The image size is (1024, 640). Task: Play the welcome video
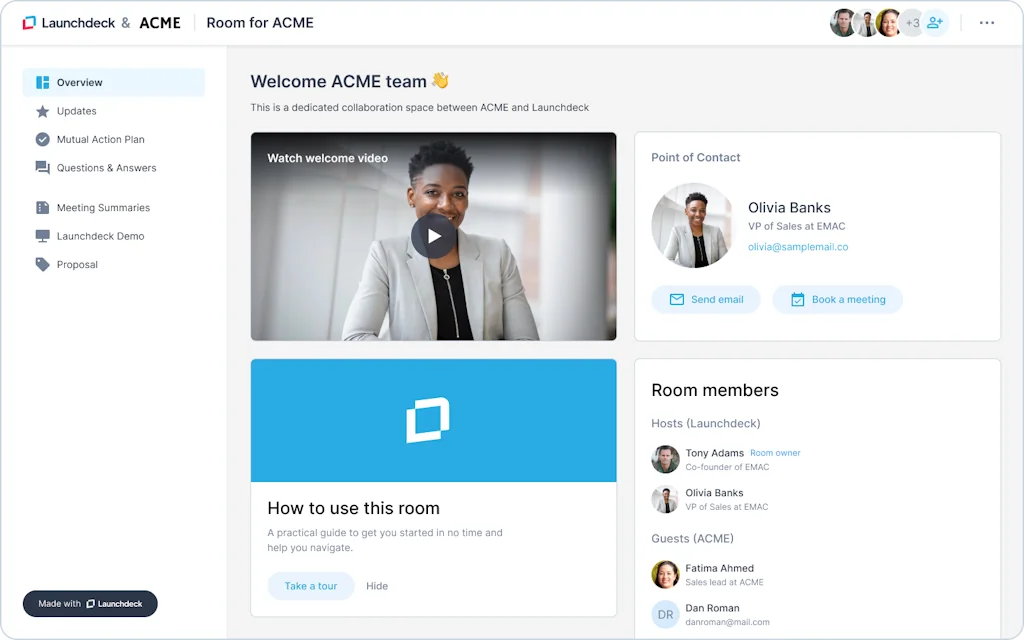pyautogui.click(x=433, y=236)
